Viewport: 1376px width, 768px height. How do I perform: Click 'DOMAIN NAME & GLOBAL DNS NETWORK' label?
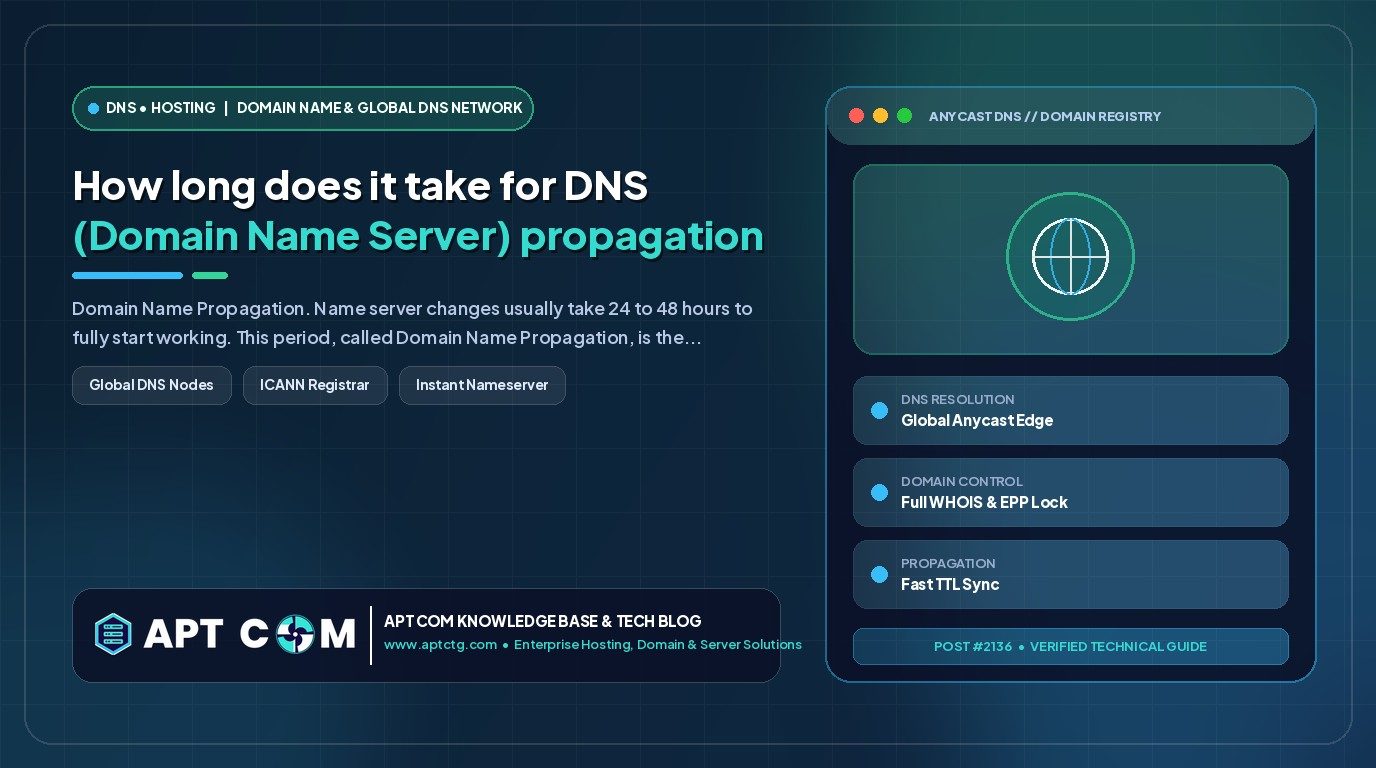[380, 108]
